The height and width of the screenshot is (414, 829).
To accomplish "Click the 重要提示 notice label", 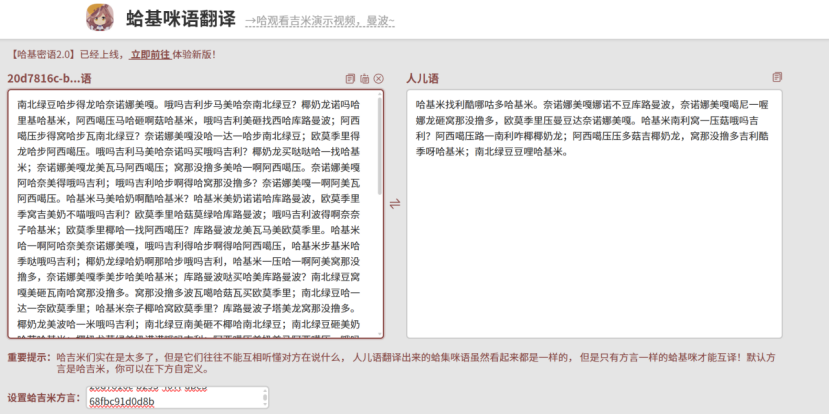I will 28,356.
